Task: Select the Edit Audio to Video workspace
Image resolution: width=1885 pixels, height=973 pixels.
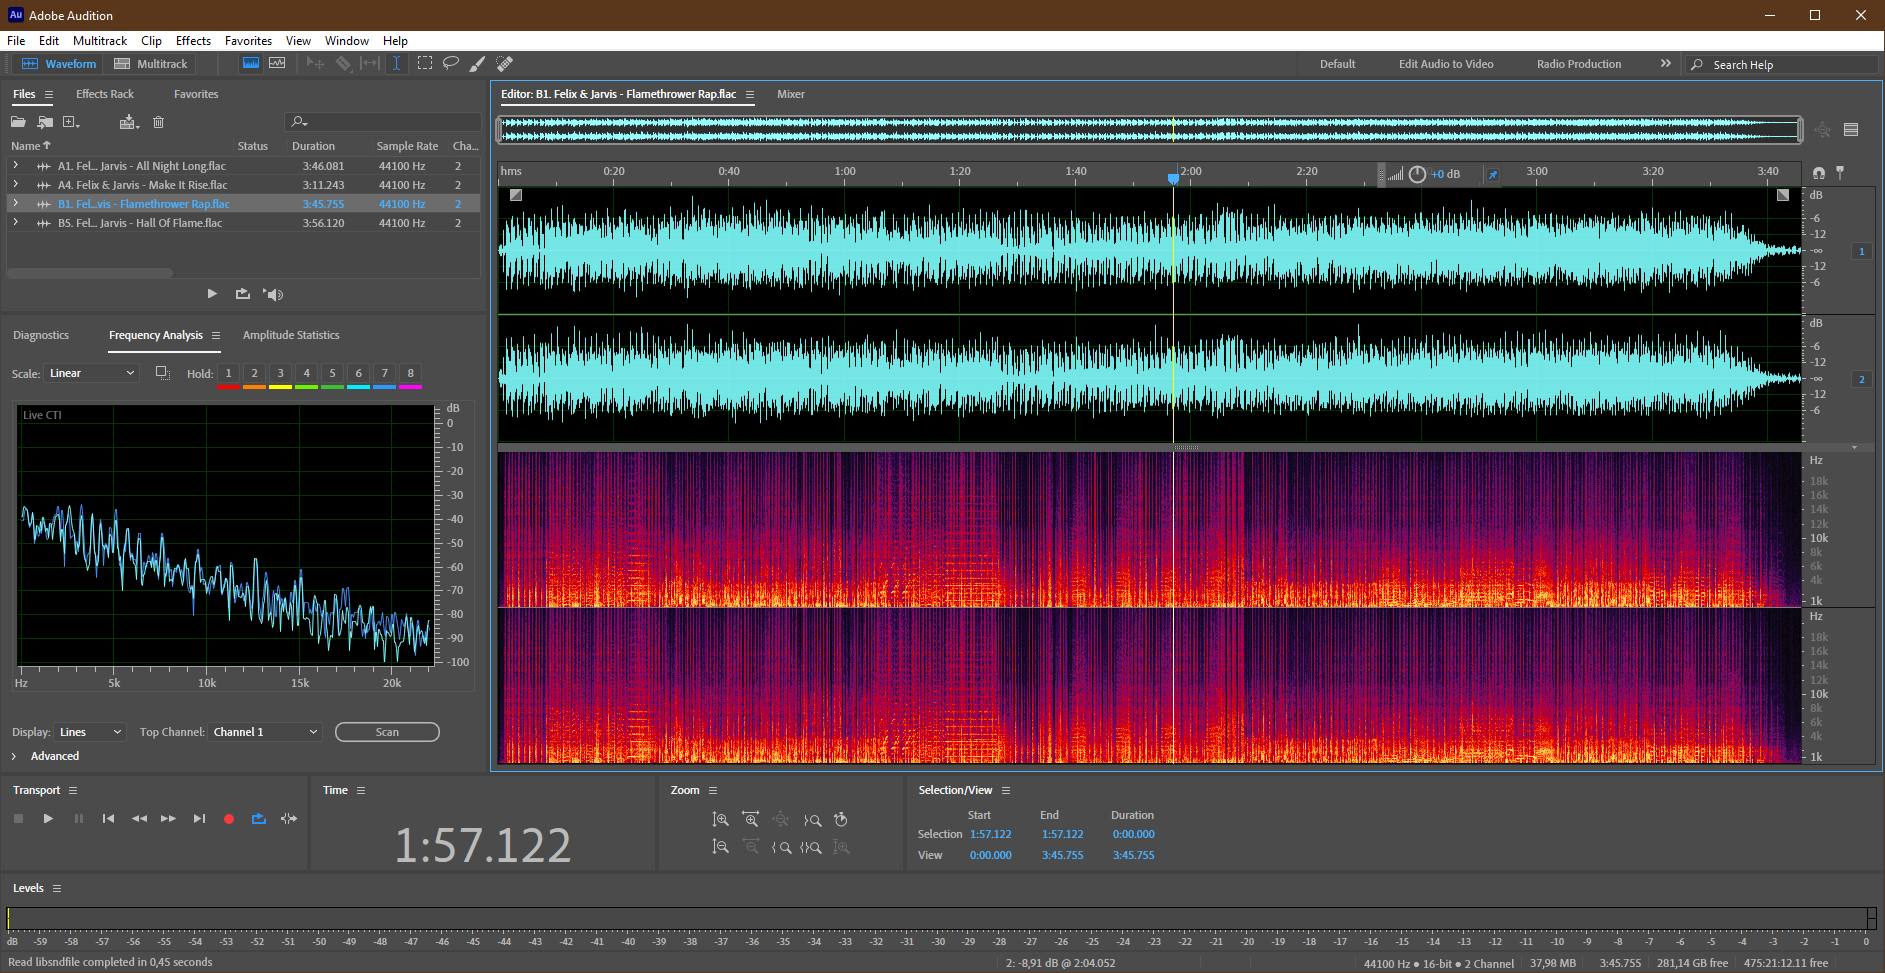Action: pyautogui.click(x=1446, y=64)
